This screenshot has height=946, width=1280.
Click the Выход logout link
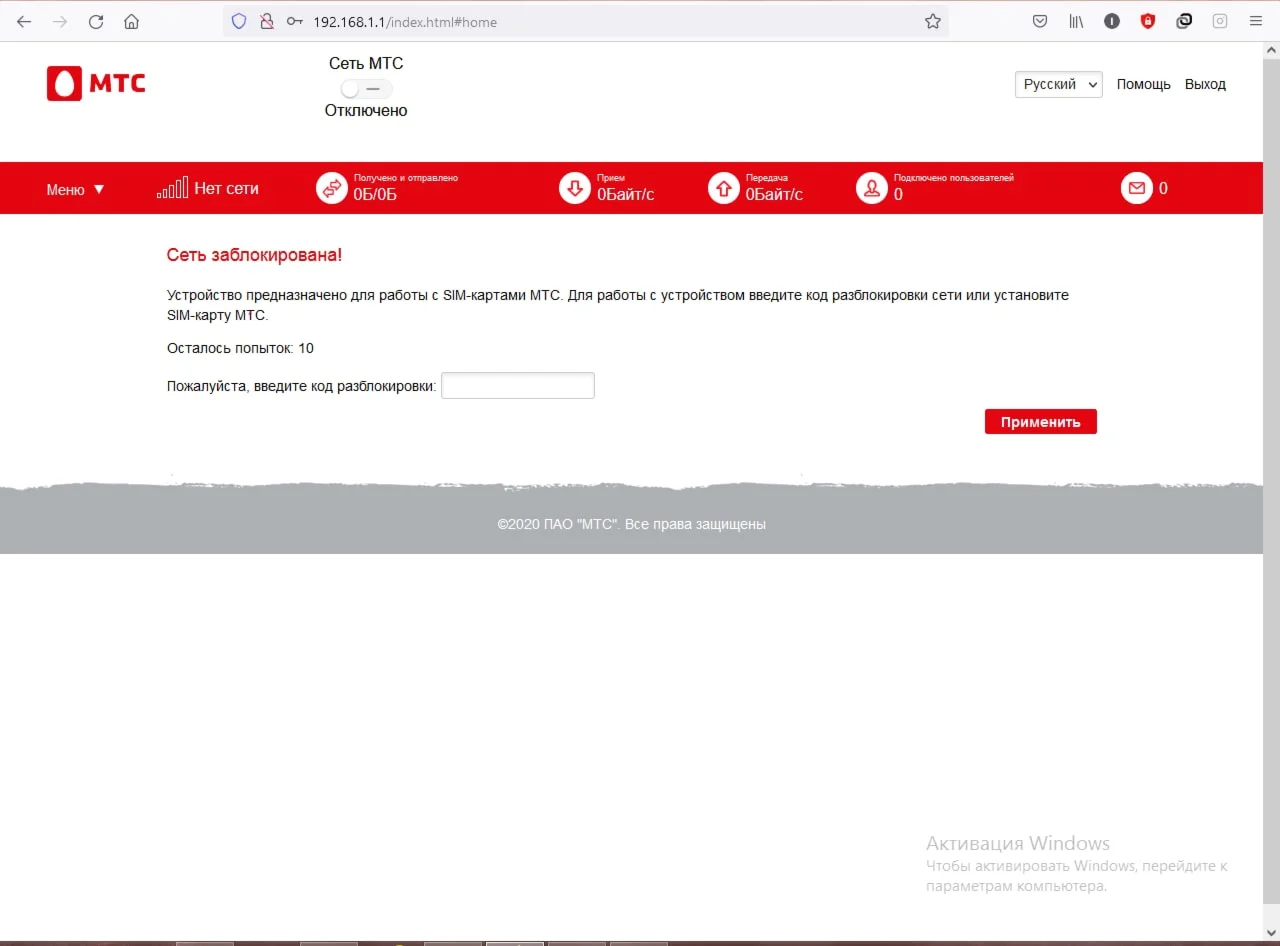click(x=1205, y=84)
